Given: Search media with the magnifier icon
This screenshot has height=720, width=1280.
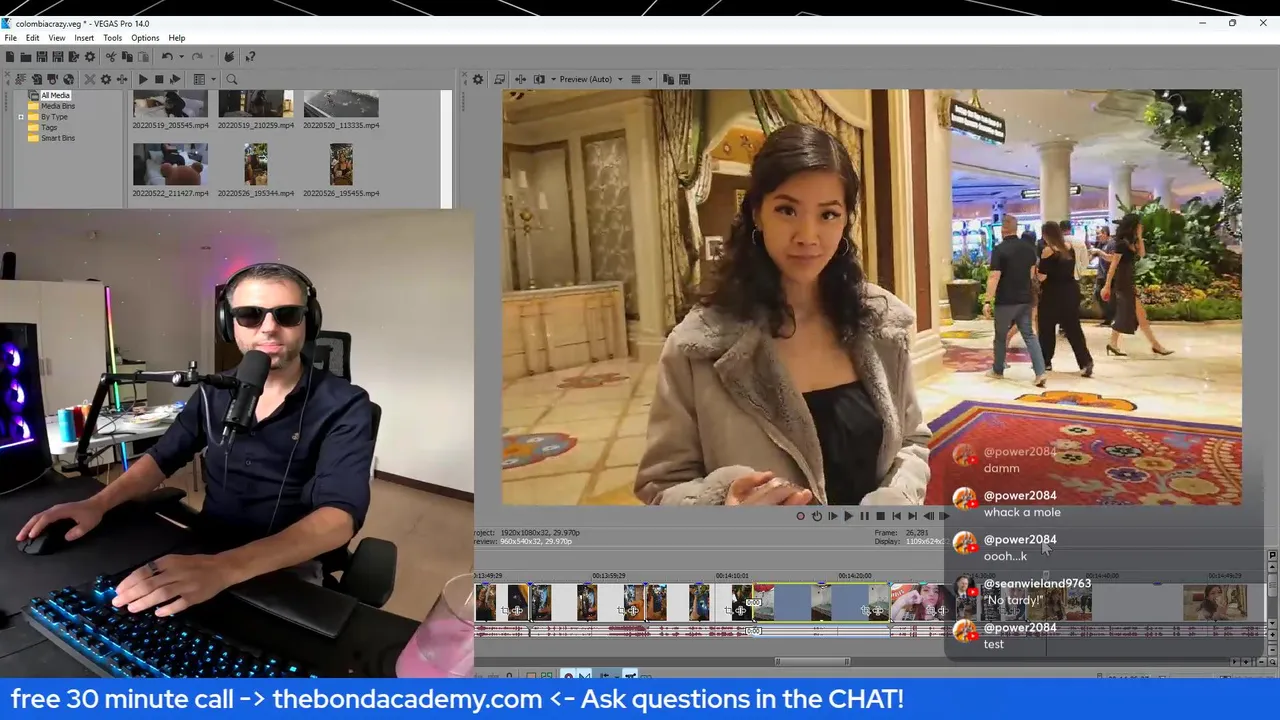Looking at the screenshot, I should 231,79.
